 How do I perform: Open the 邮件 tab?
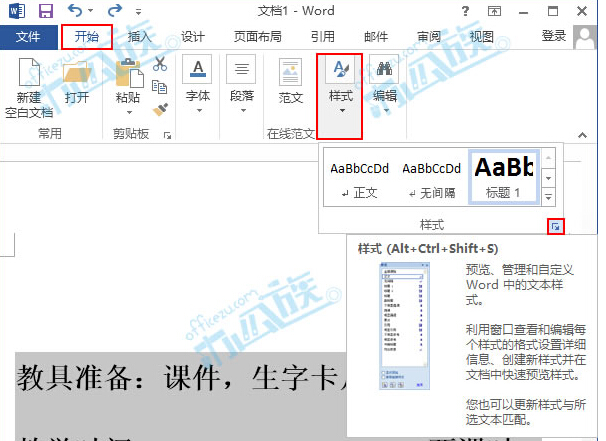(376, 37)
